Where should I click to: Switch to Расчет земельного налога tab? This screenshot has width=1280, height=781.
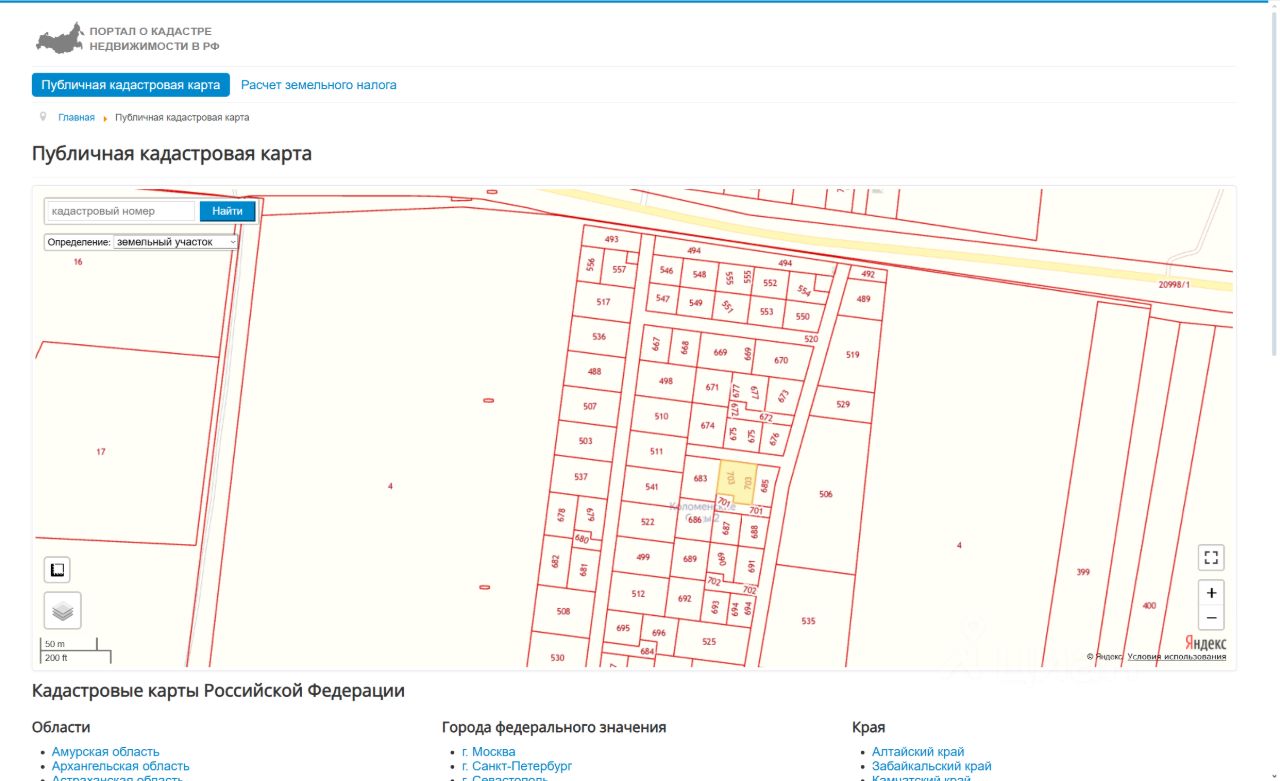point(318,85)
